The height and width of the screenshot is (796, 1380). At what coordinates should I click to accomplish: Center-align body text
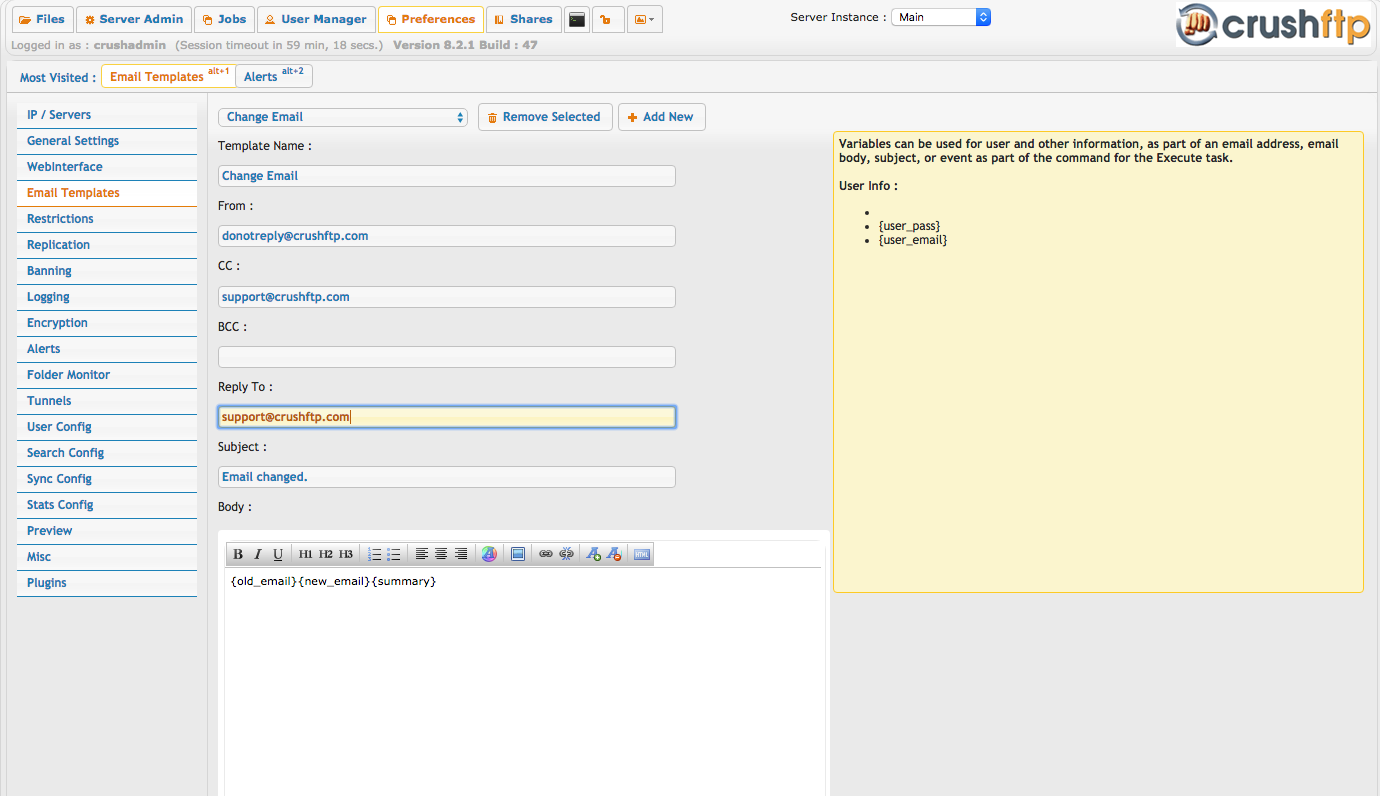pos(441,554)
